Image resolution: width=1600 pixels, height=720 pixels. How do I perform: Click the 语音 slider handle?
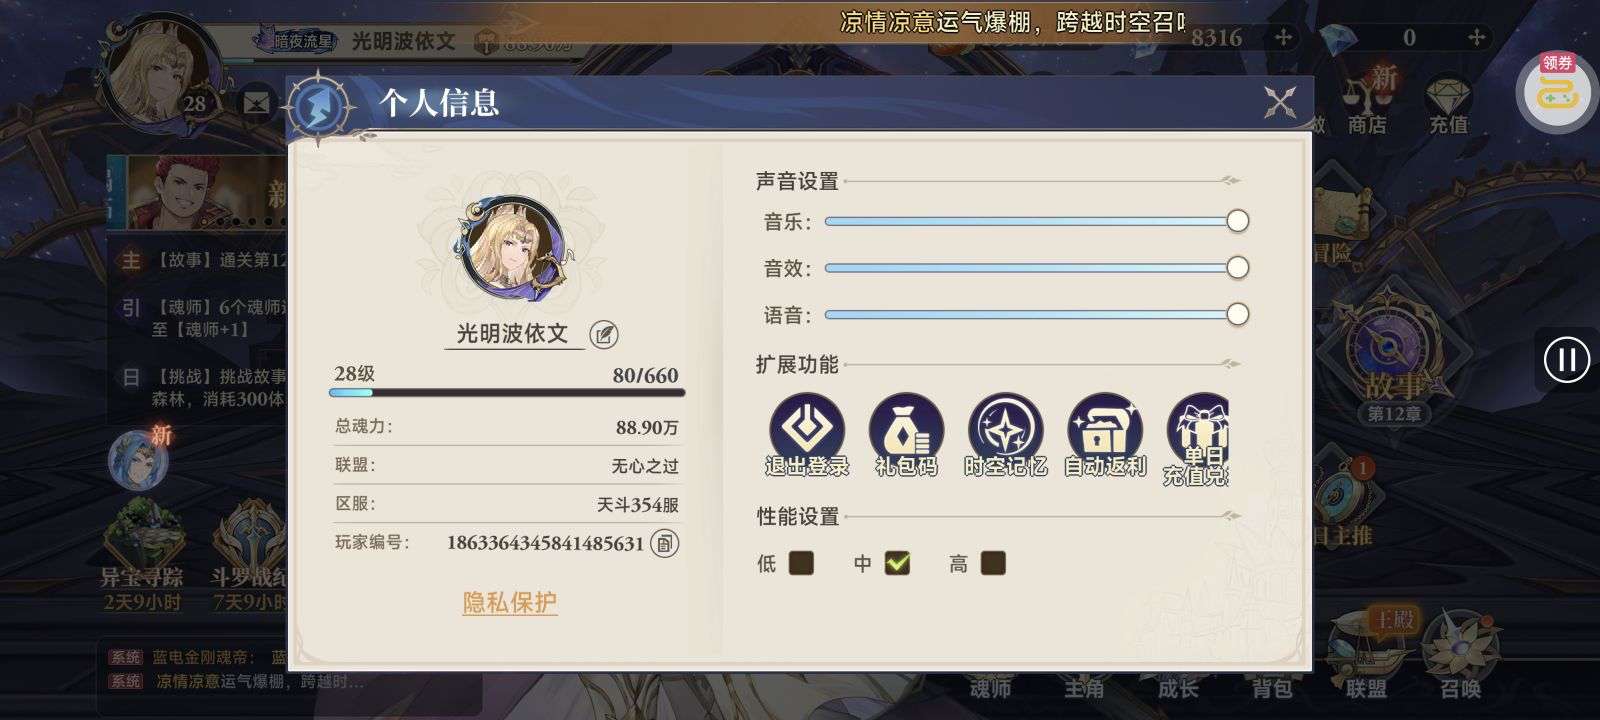(1237, 314)
